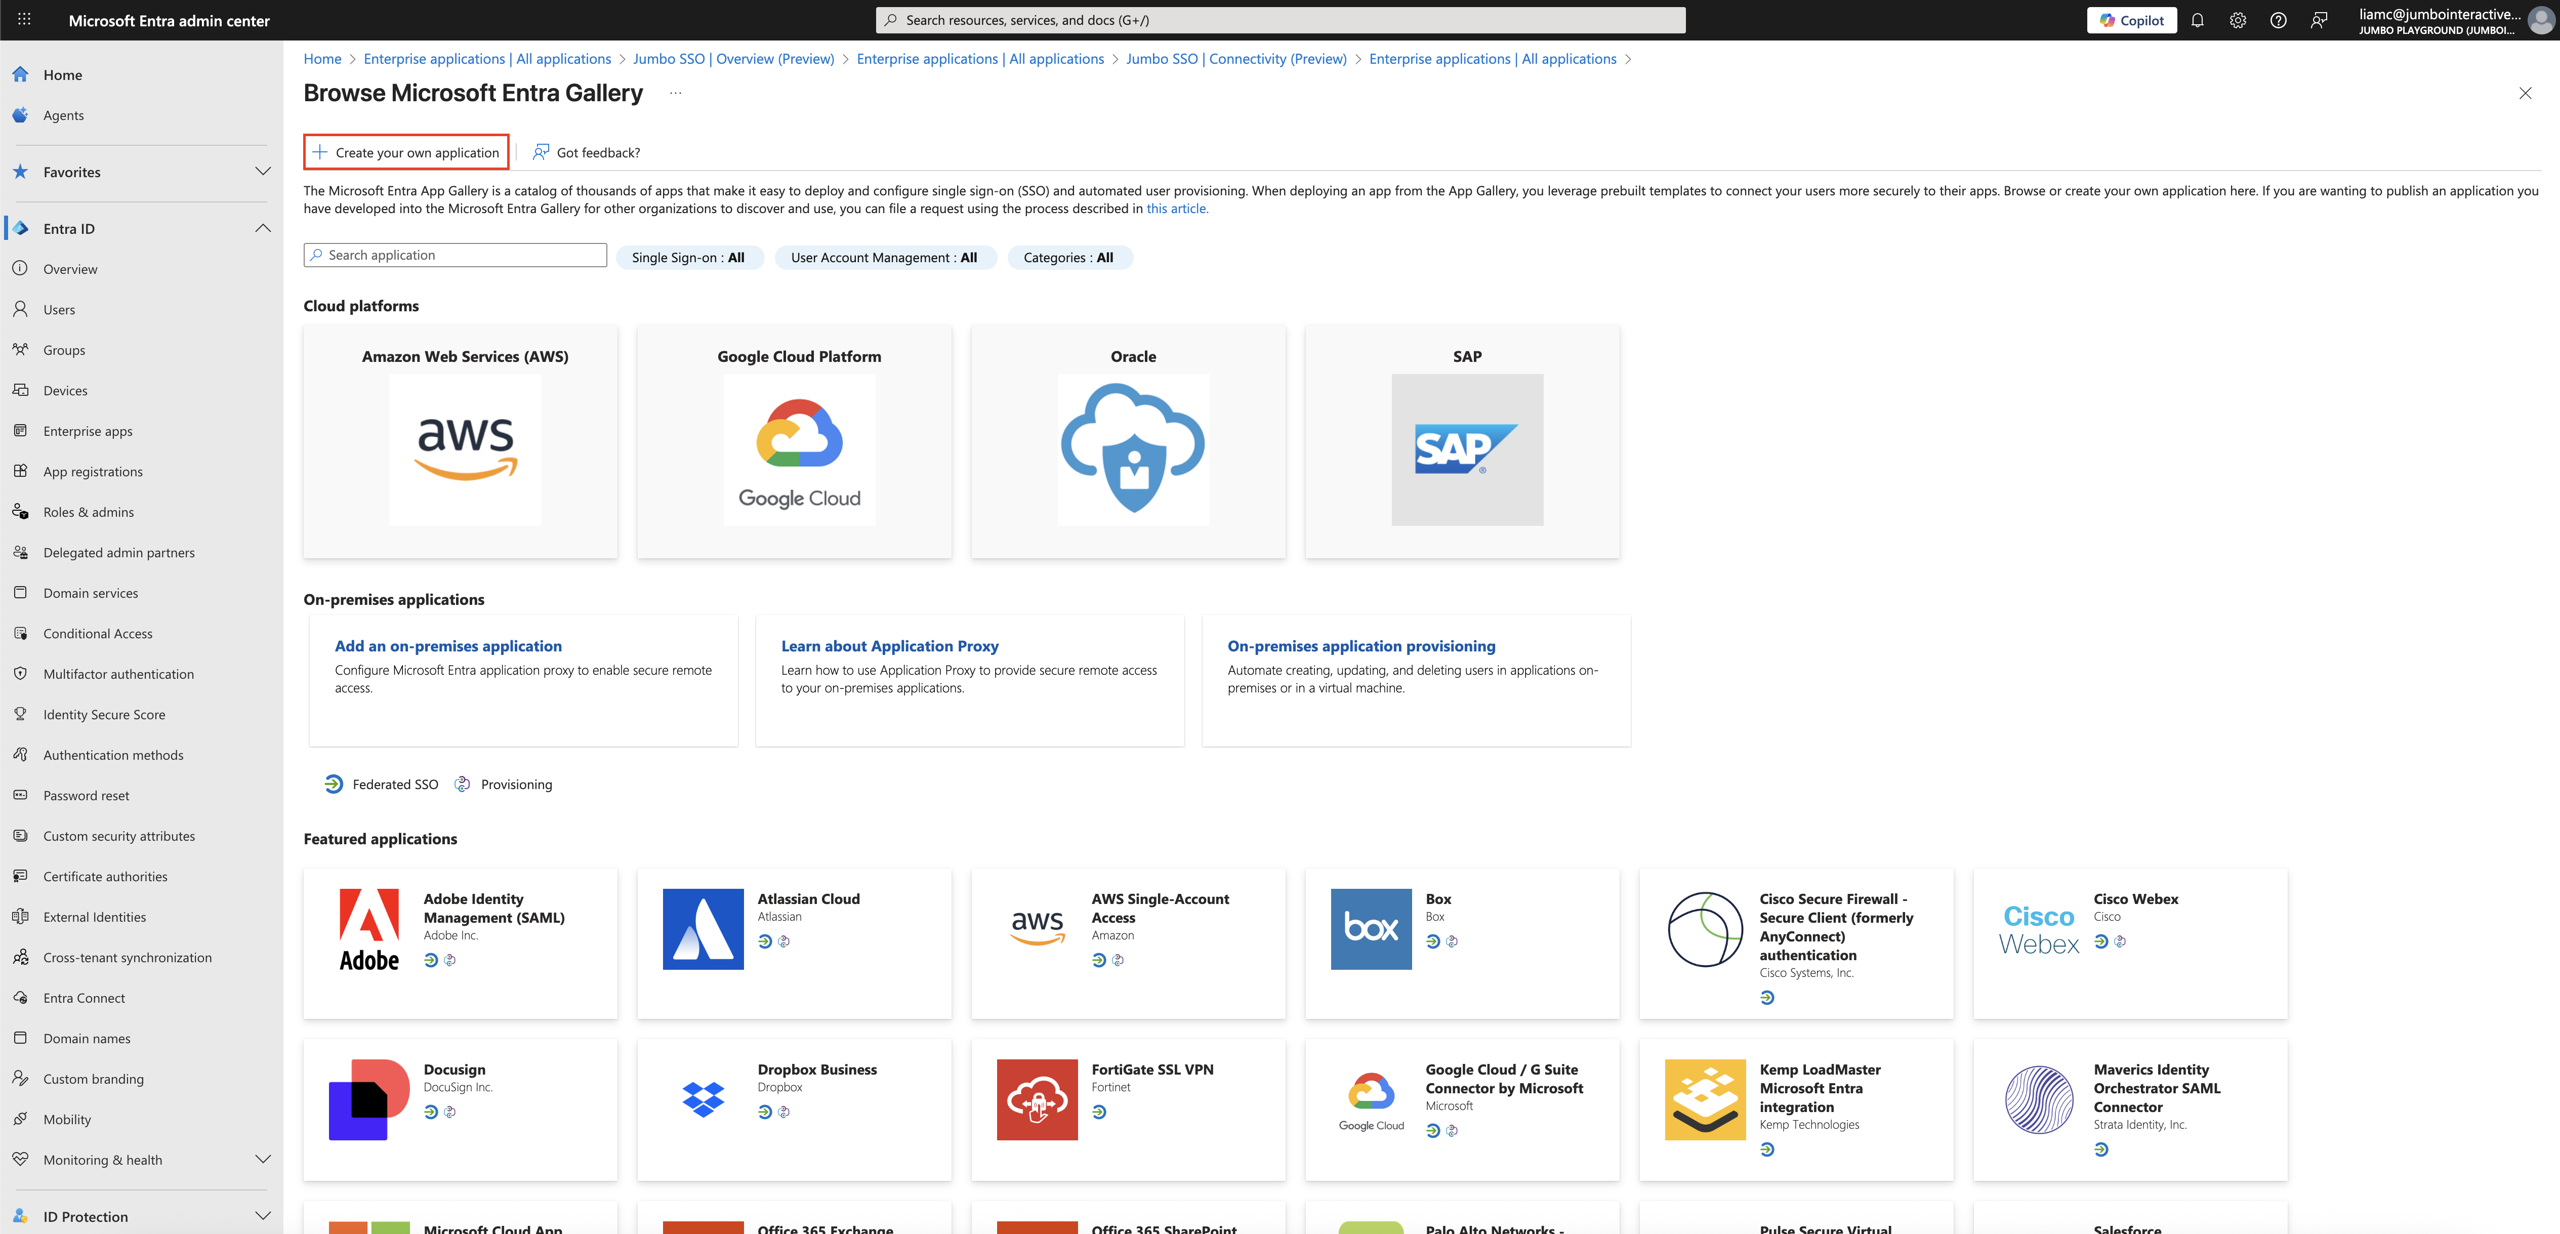
Task: Expand ID Protection chevron
Action: point(262,1216)
